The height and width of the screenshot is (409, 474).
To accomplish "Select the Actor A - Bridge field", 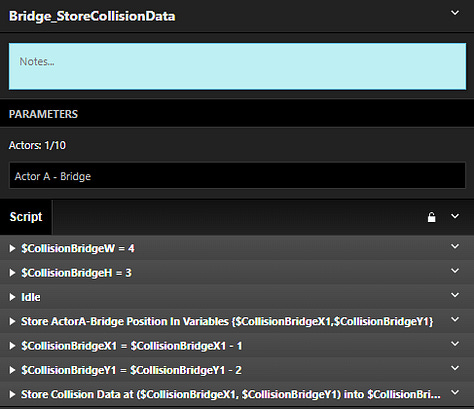I will (x=237, y=176).
